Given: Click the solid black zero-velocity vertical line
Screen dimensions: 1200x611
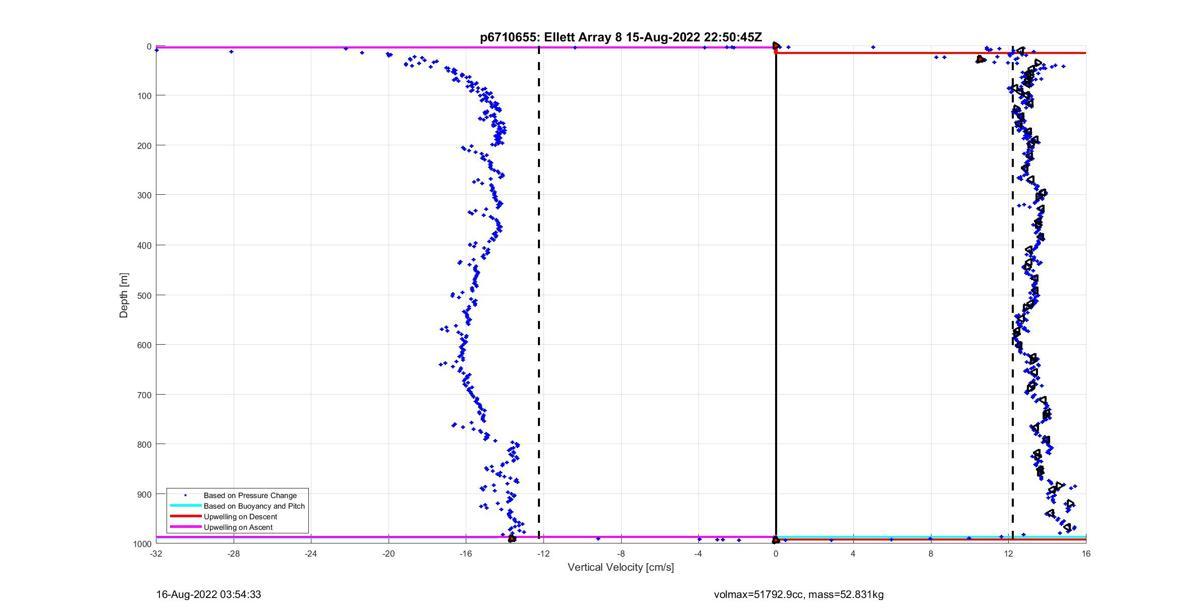Looking at the screenshot, I should [776, 295].
